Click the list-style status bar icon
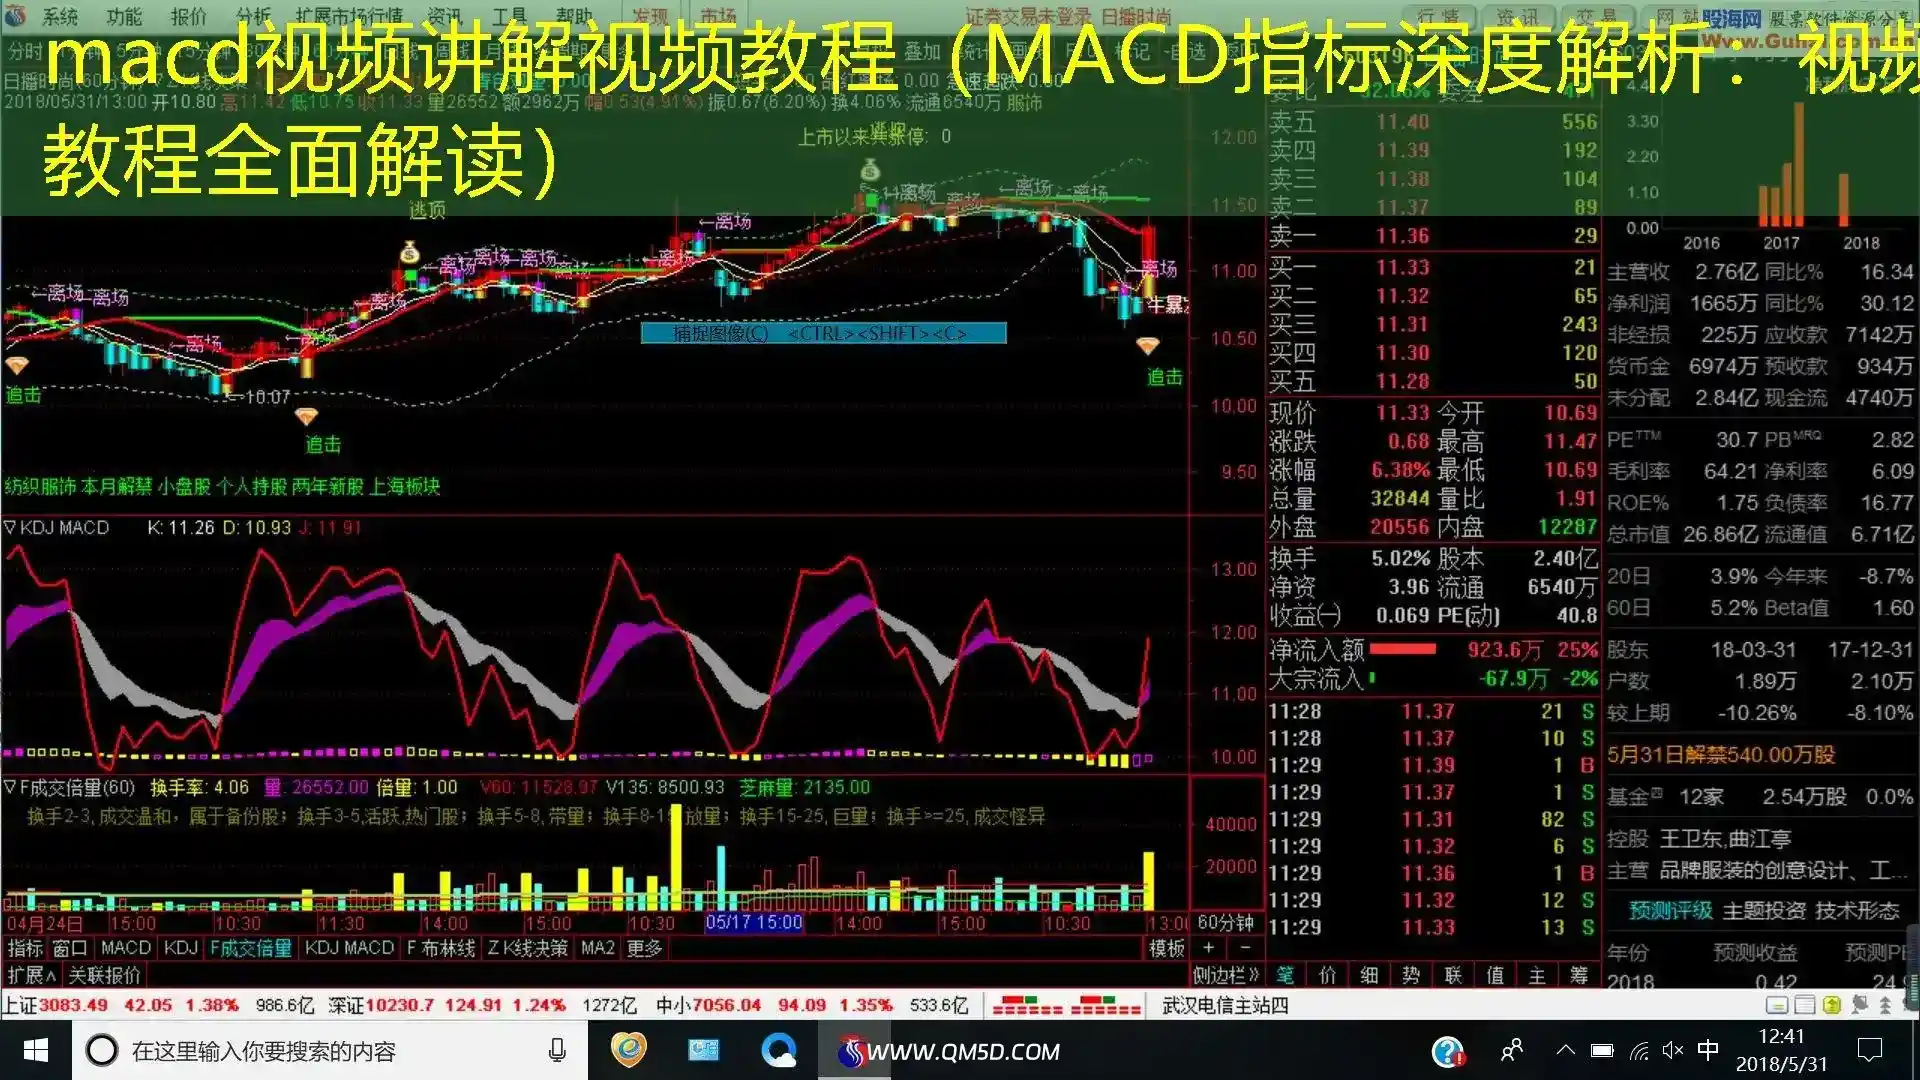 (1804, 1005)
